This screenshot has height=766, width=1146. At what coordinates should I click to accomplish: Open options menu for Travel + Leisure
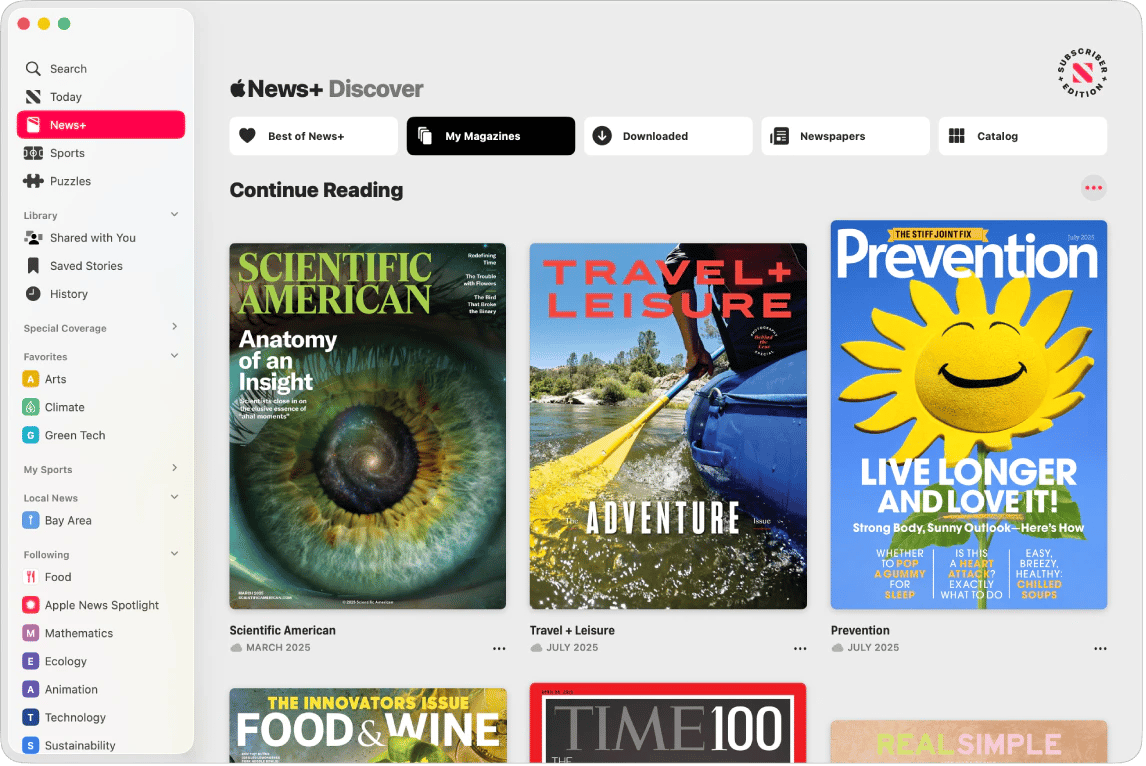click(800, 648)
